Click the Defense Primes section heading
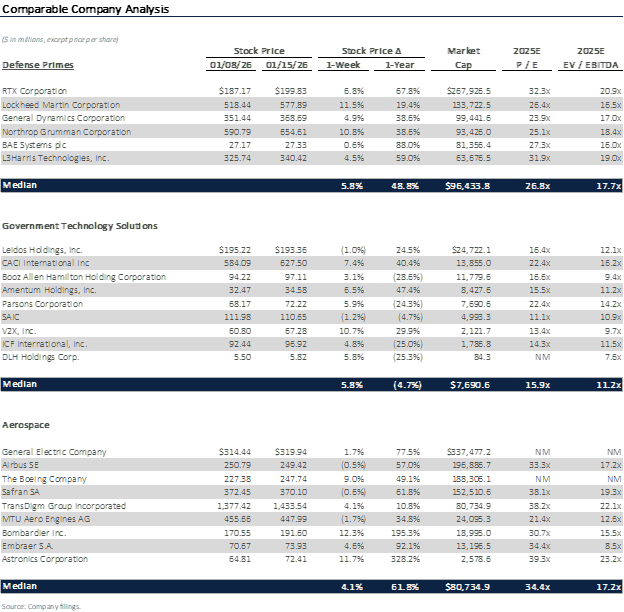This screenshot has width=624, height=612. [x=37, y=65]
